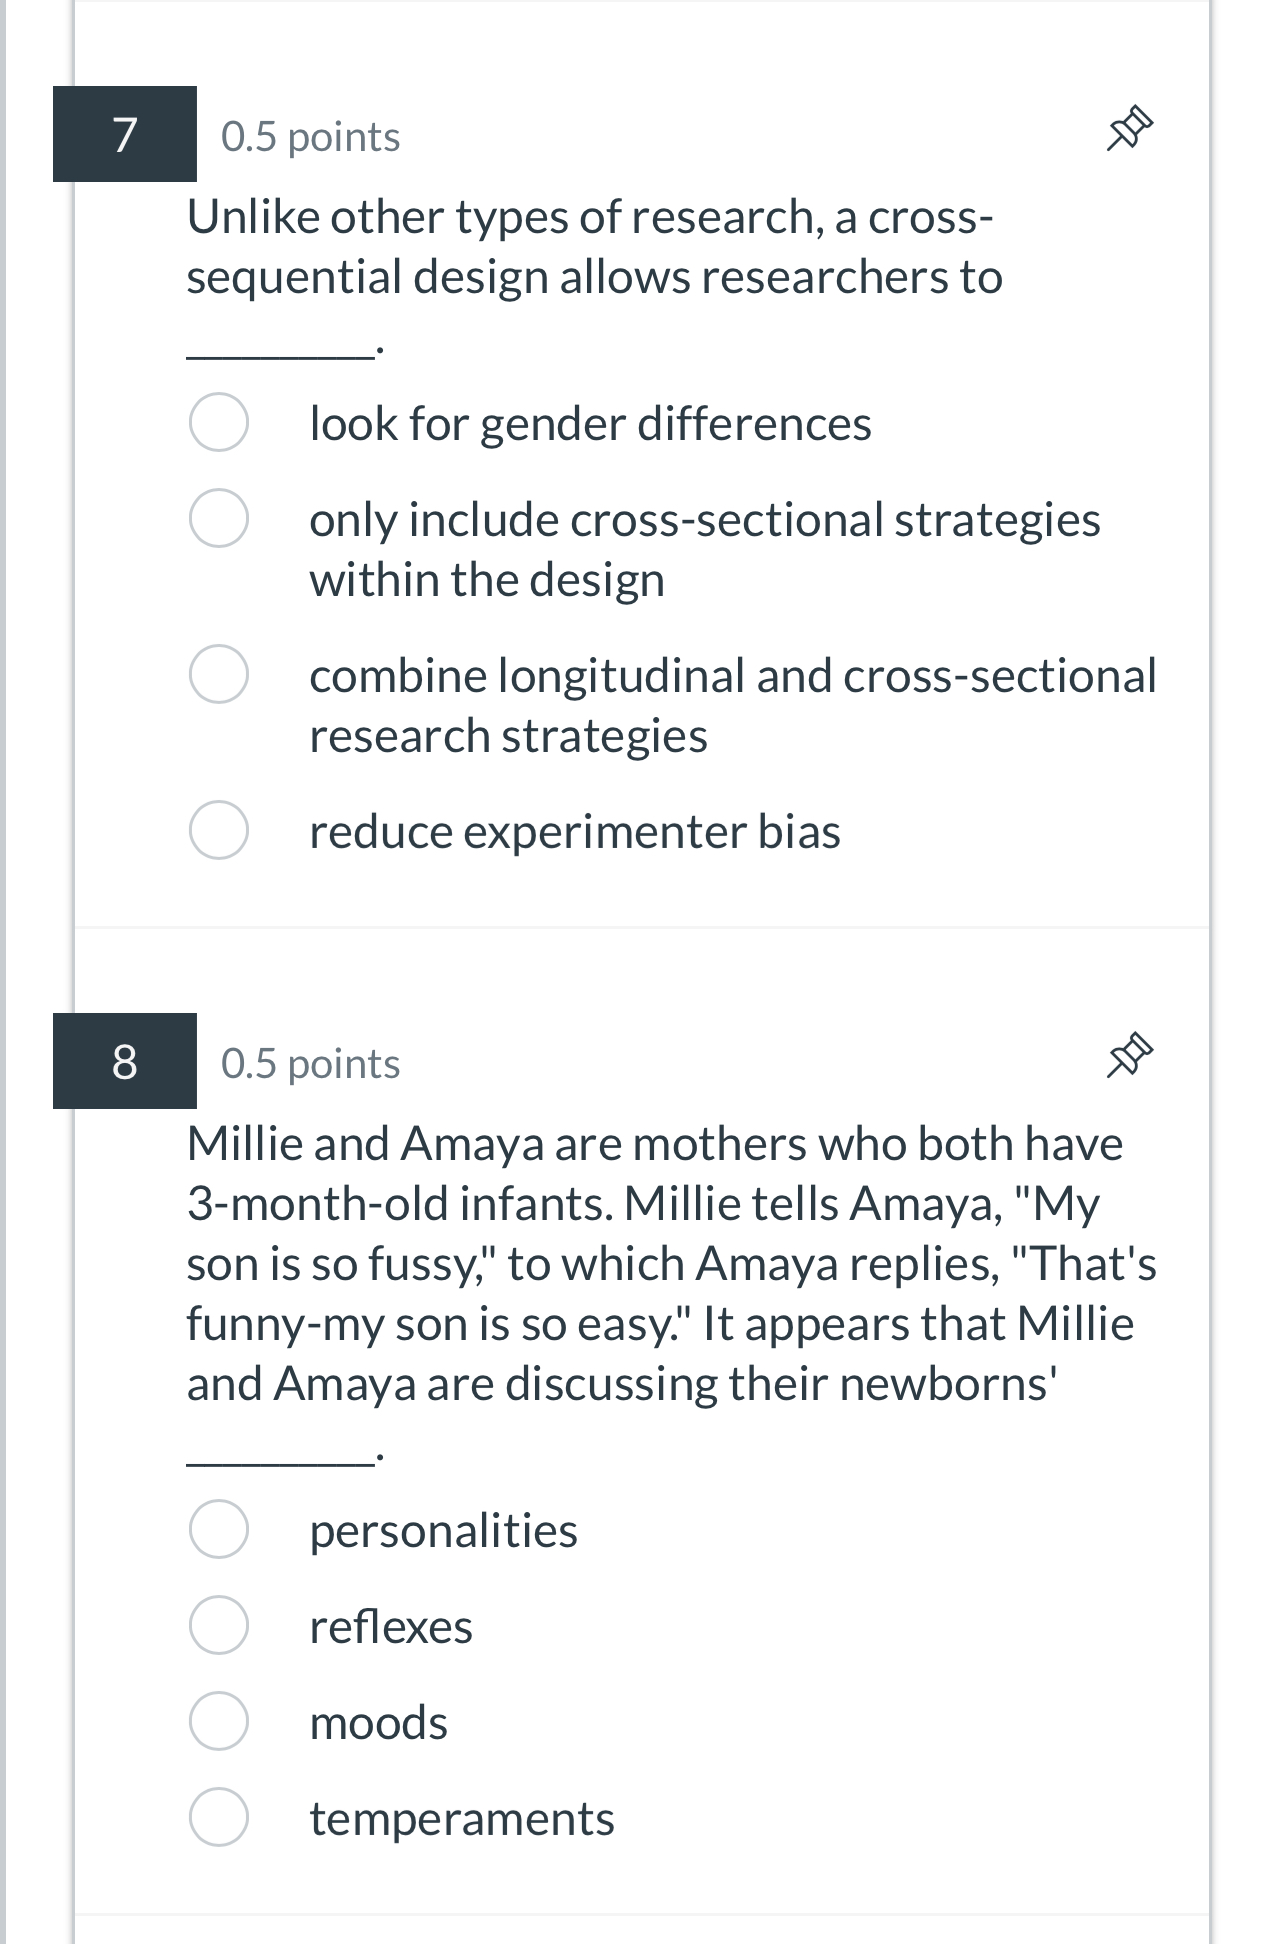This screenshot has height=1944, width=1264.
Task: Choose the 'reflexes' radio button
Action: [219, 1626]
